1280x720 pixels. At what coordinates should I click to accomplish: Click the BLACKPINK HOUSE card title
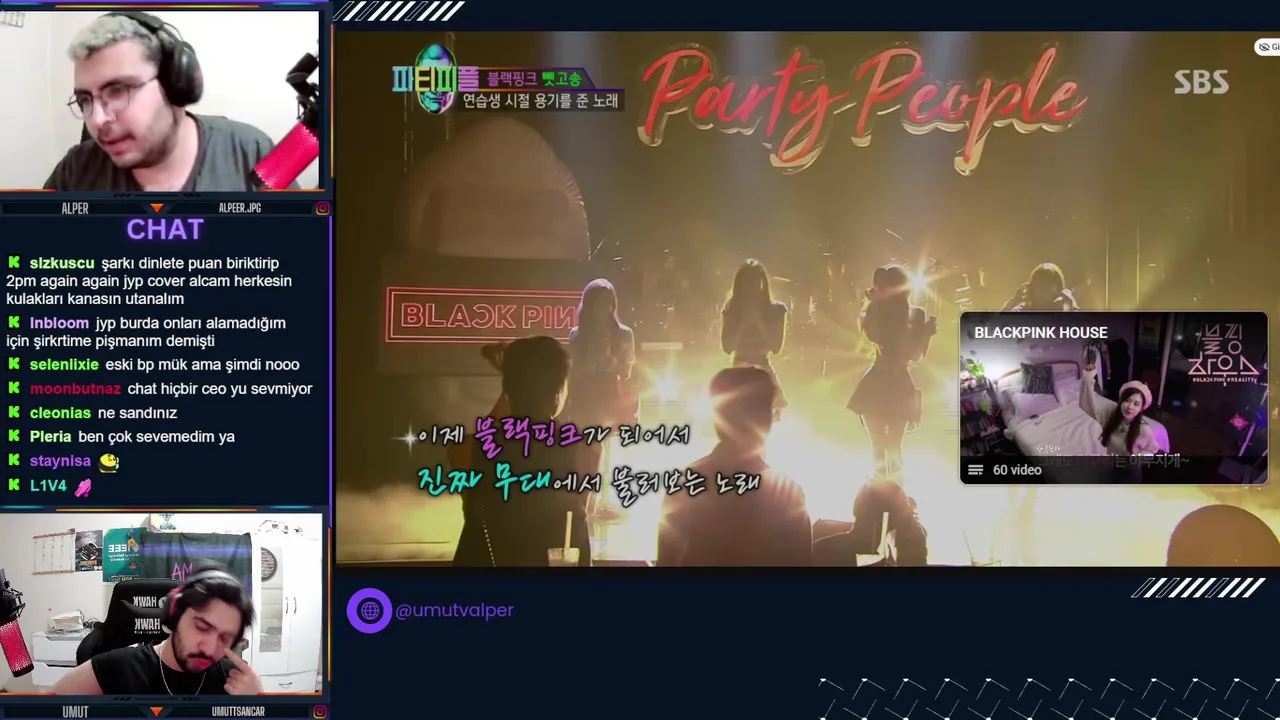click(x=1041, y=333)
